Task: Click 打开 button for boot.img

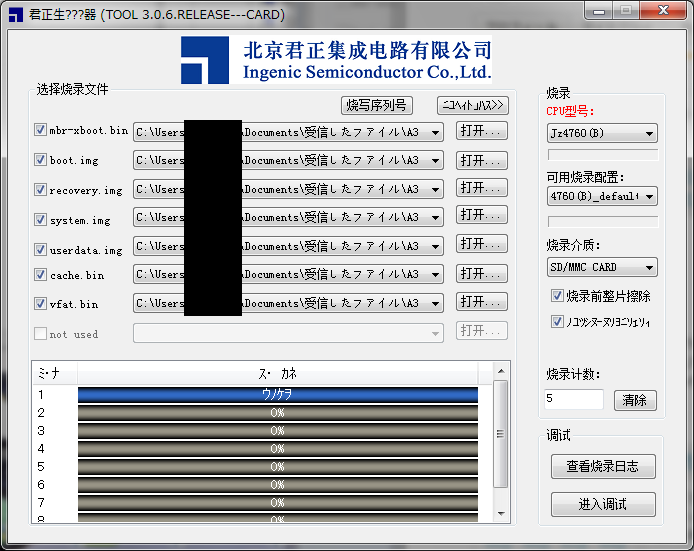Action: click(482, 160)
